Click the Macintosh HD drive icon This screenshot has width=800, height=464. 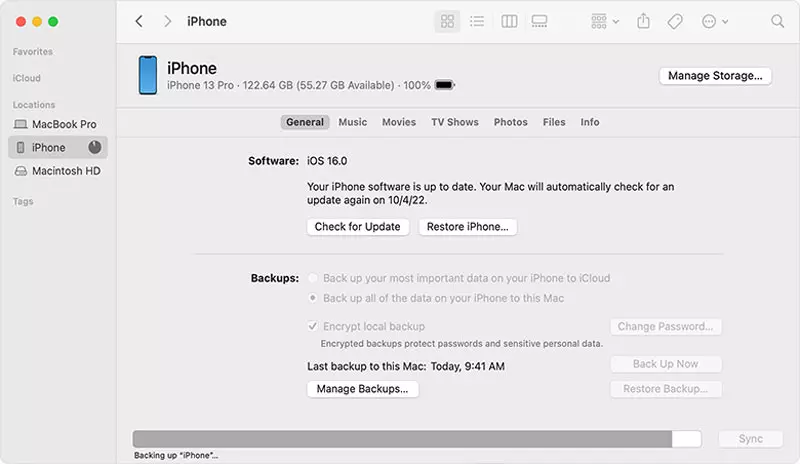coord(20,171)
